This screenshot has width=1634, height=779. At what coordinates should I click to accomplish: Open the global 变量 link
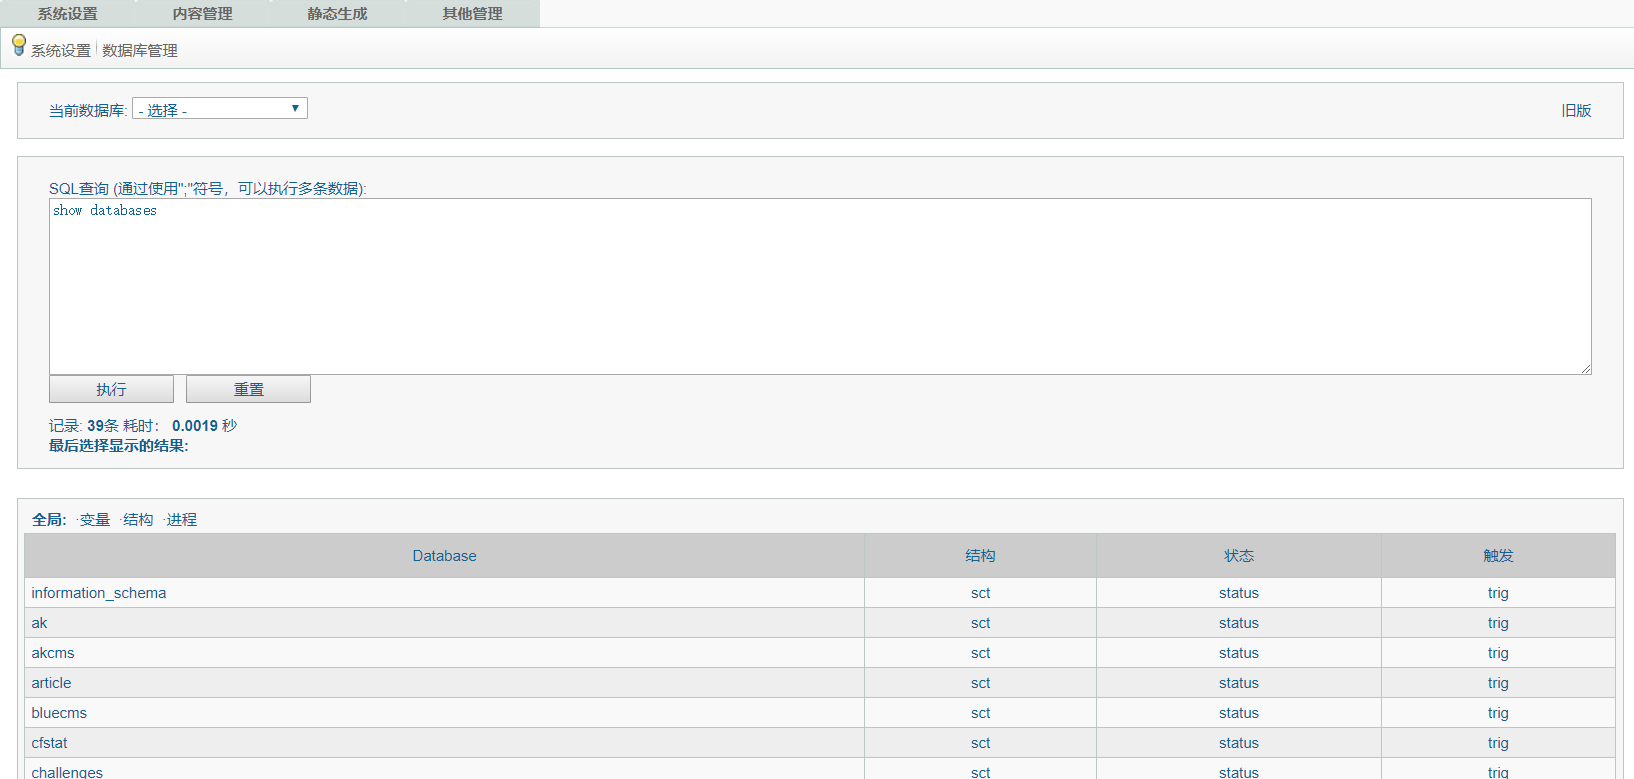coord(95,520)
